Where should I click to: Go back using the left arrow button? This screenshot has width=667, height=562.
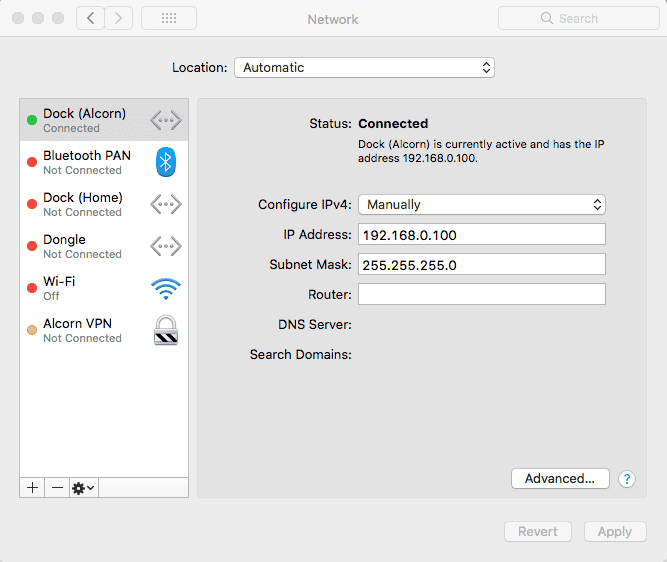tap(90, 18)
